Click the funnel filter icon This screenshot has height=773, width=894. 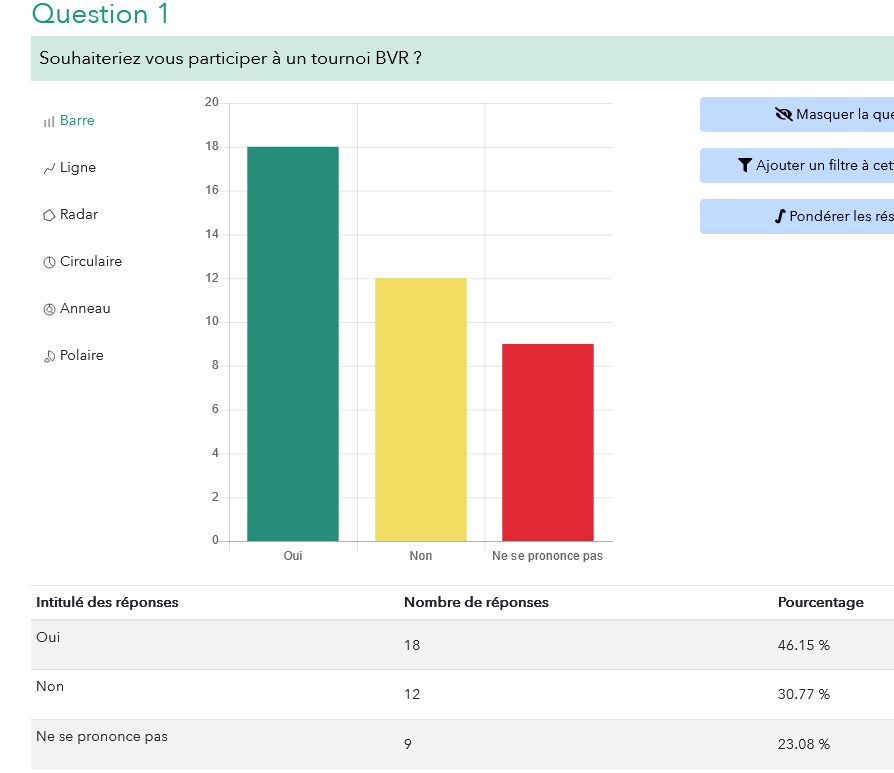(744, 166)
